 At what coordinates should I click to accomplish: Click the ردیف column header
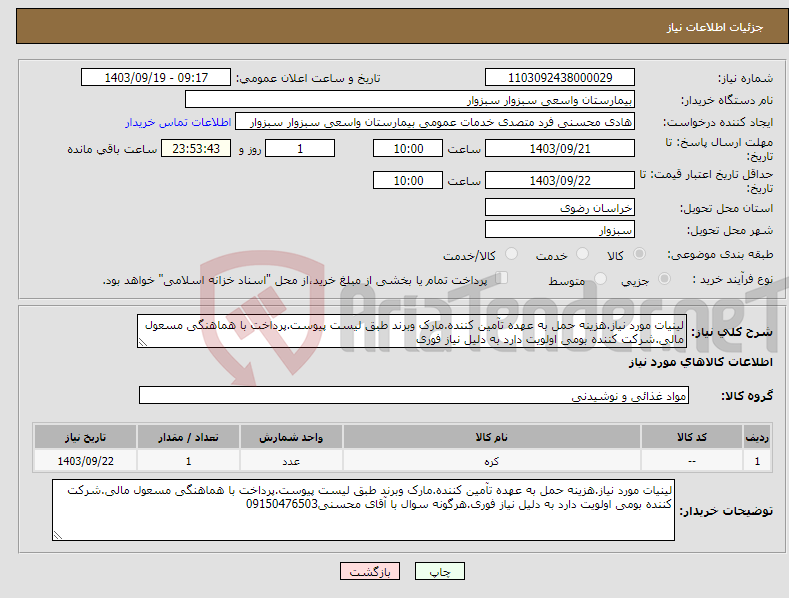click(x=757, y=437)
